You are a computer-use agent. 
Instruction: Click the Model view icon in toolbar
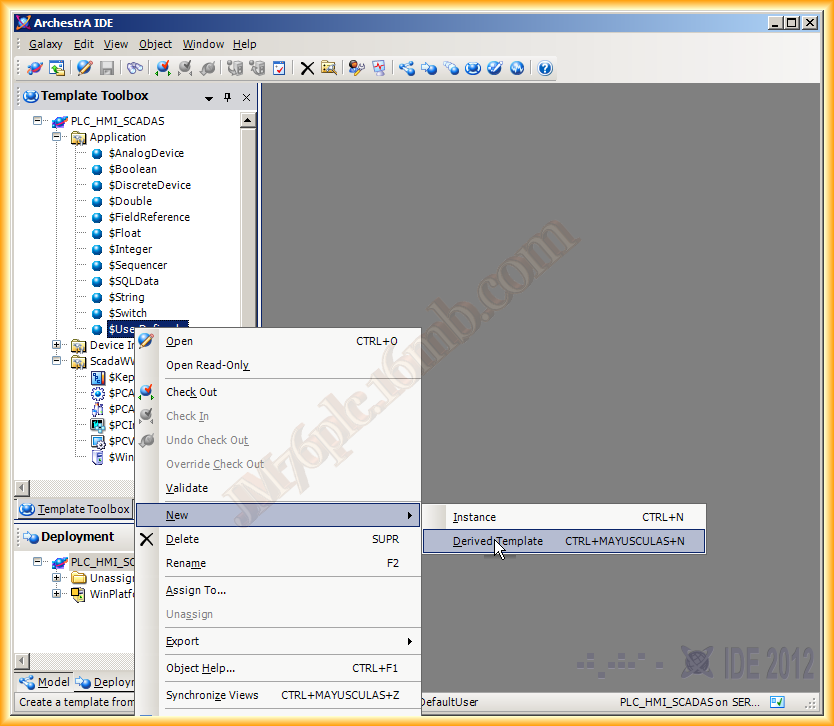[x=407, y=68]
